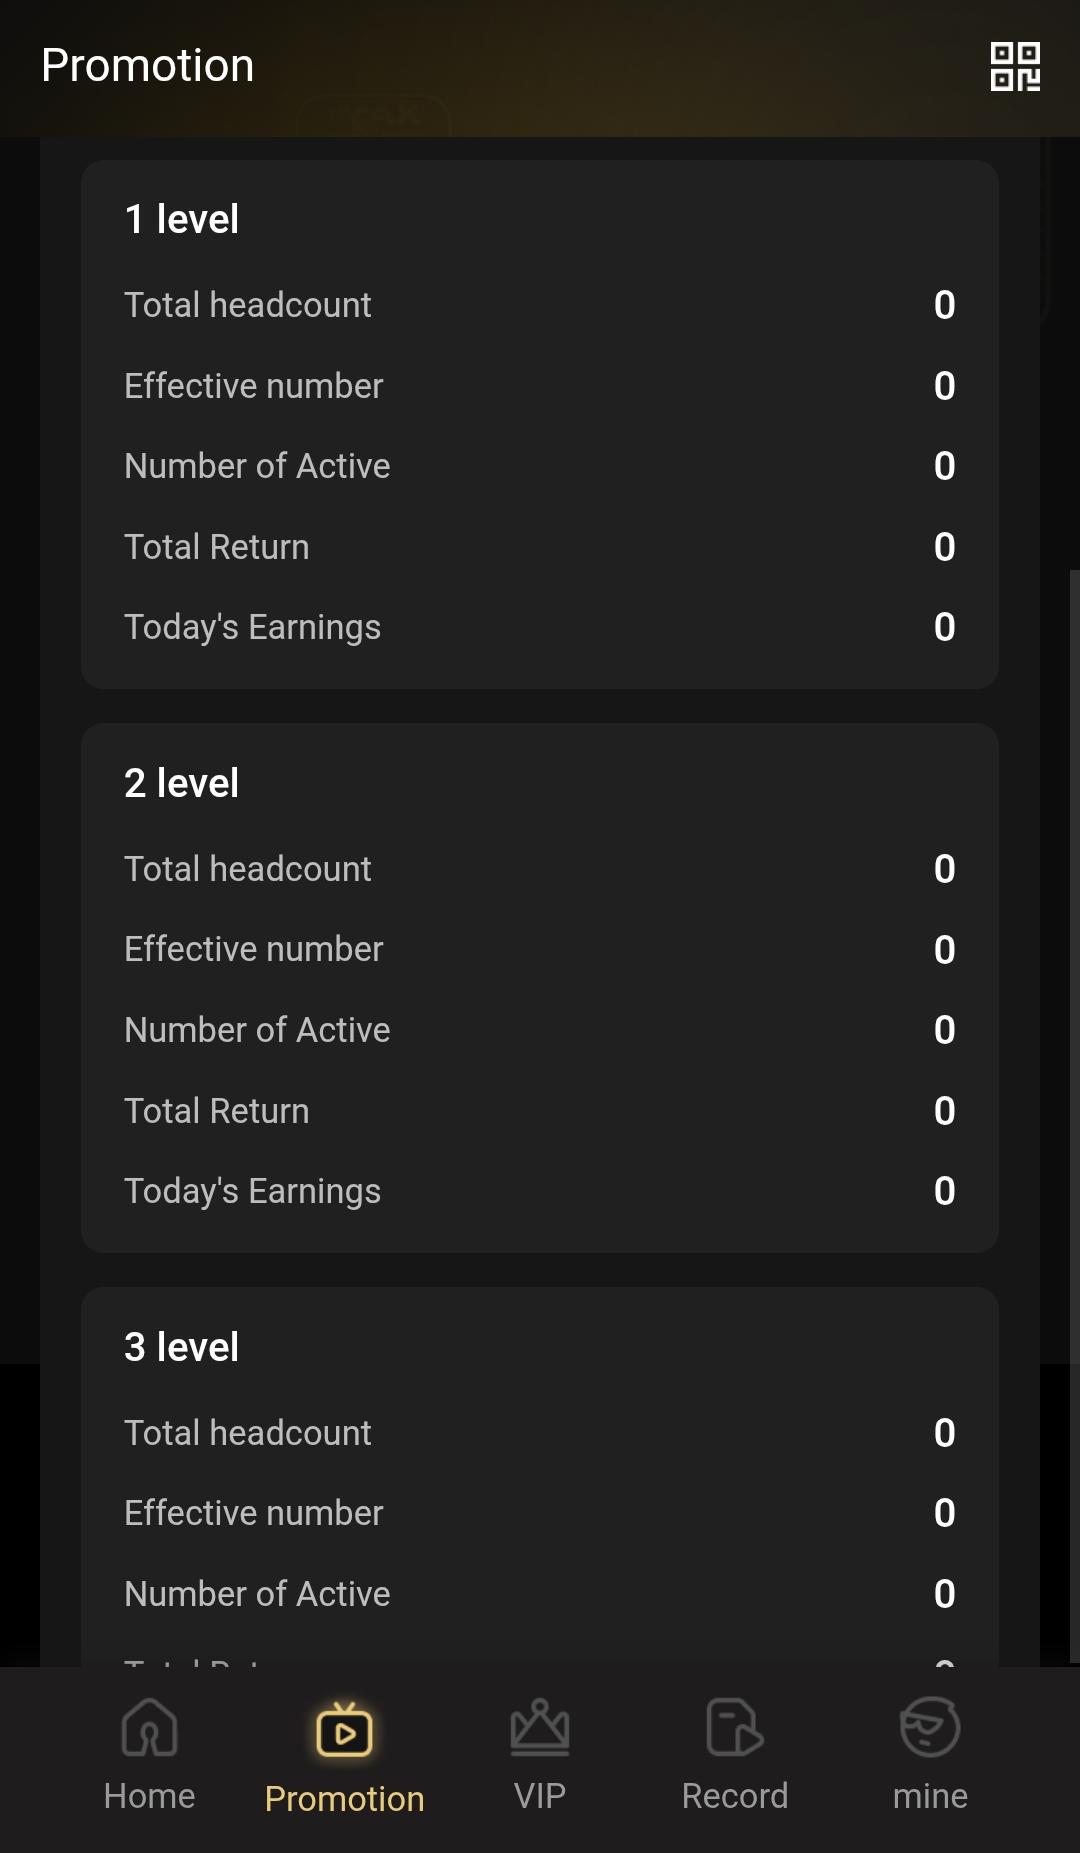Screen dimensions: 1080x1853
Task: Tap the Promotion TV icon
Action: [x=344, y=1731]
